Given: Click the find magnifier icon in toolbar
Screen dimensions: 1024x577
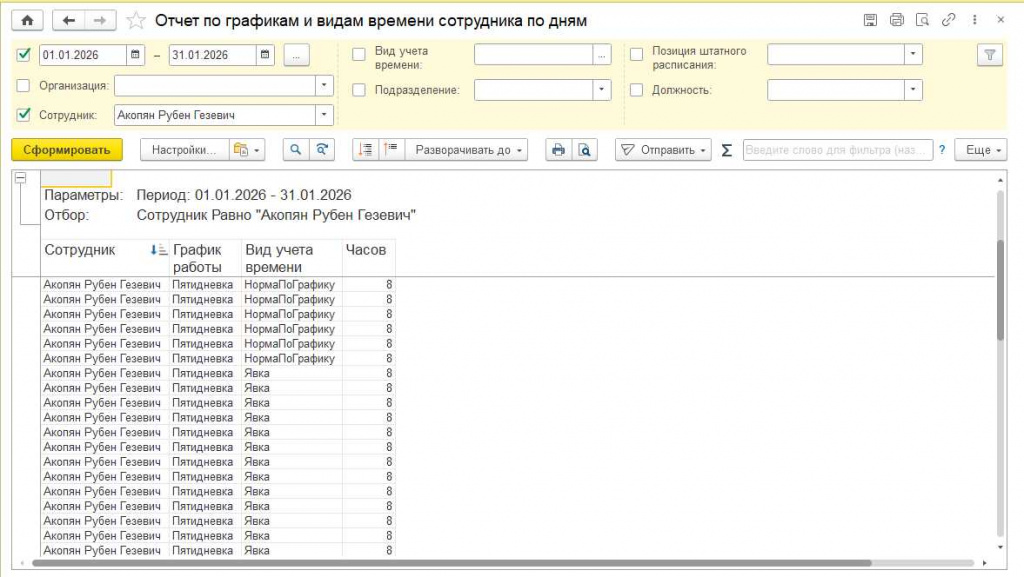Looking at the screenshot, I should [296, 149].
